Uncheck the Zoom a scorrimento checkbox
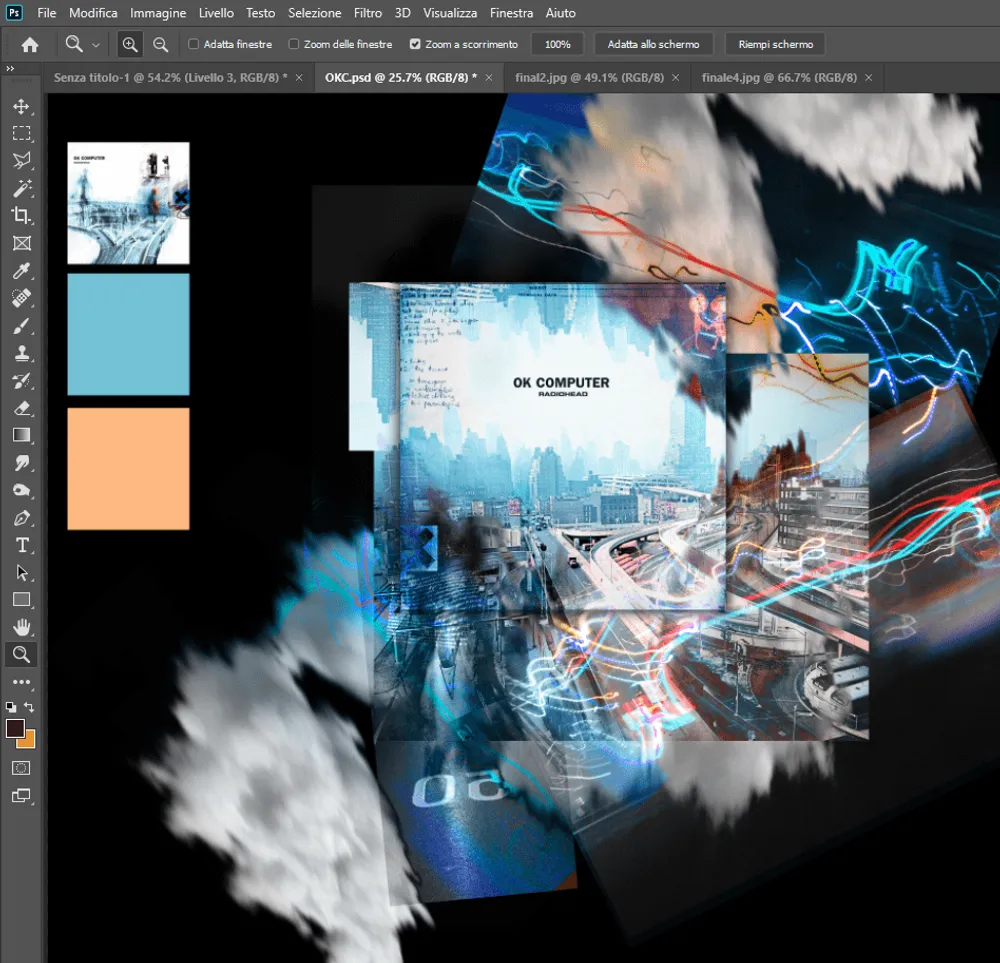Screen dimensions: 1000x963 point(415,45)
